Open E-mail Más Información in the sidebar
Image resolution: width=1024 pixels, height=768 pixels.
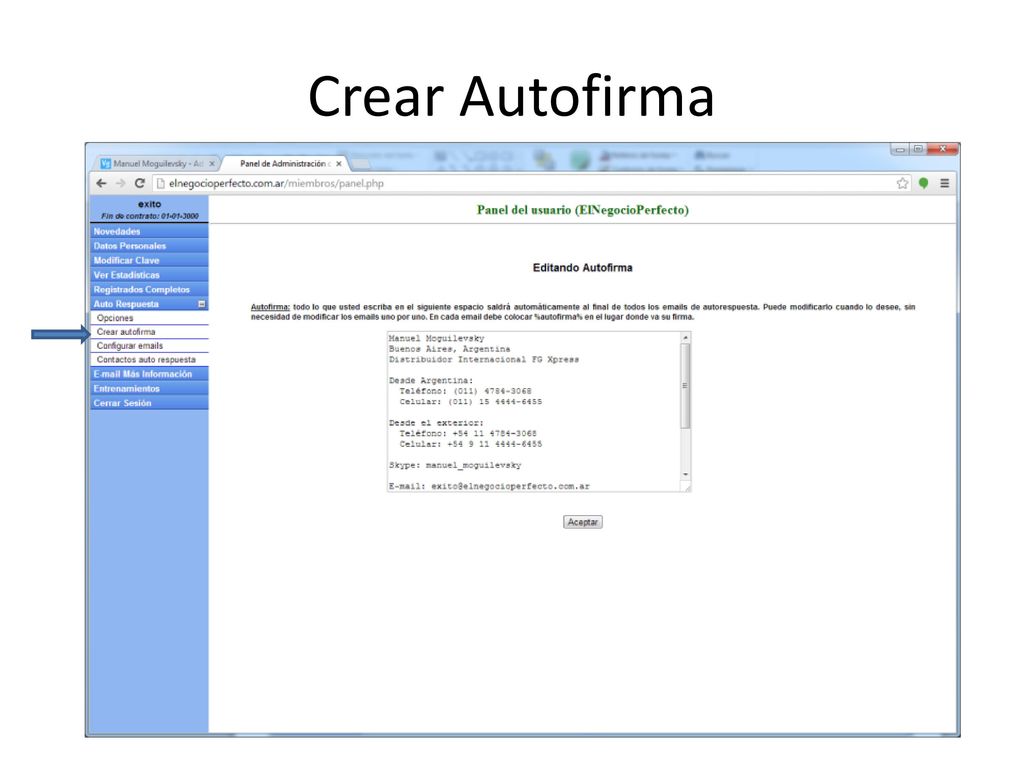tap(149, 374)
